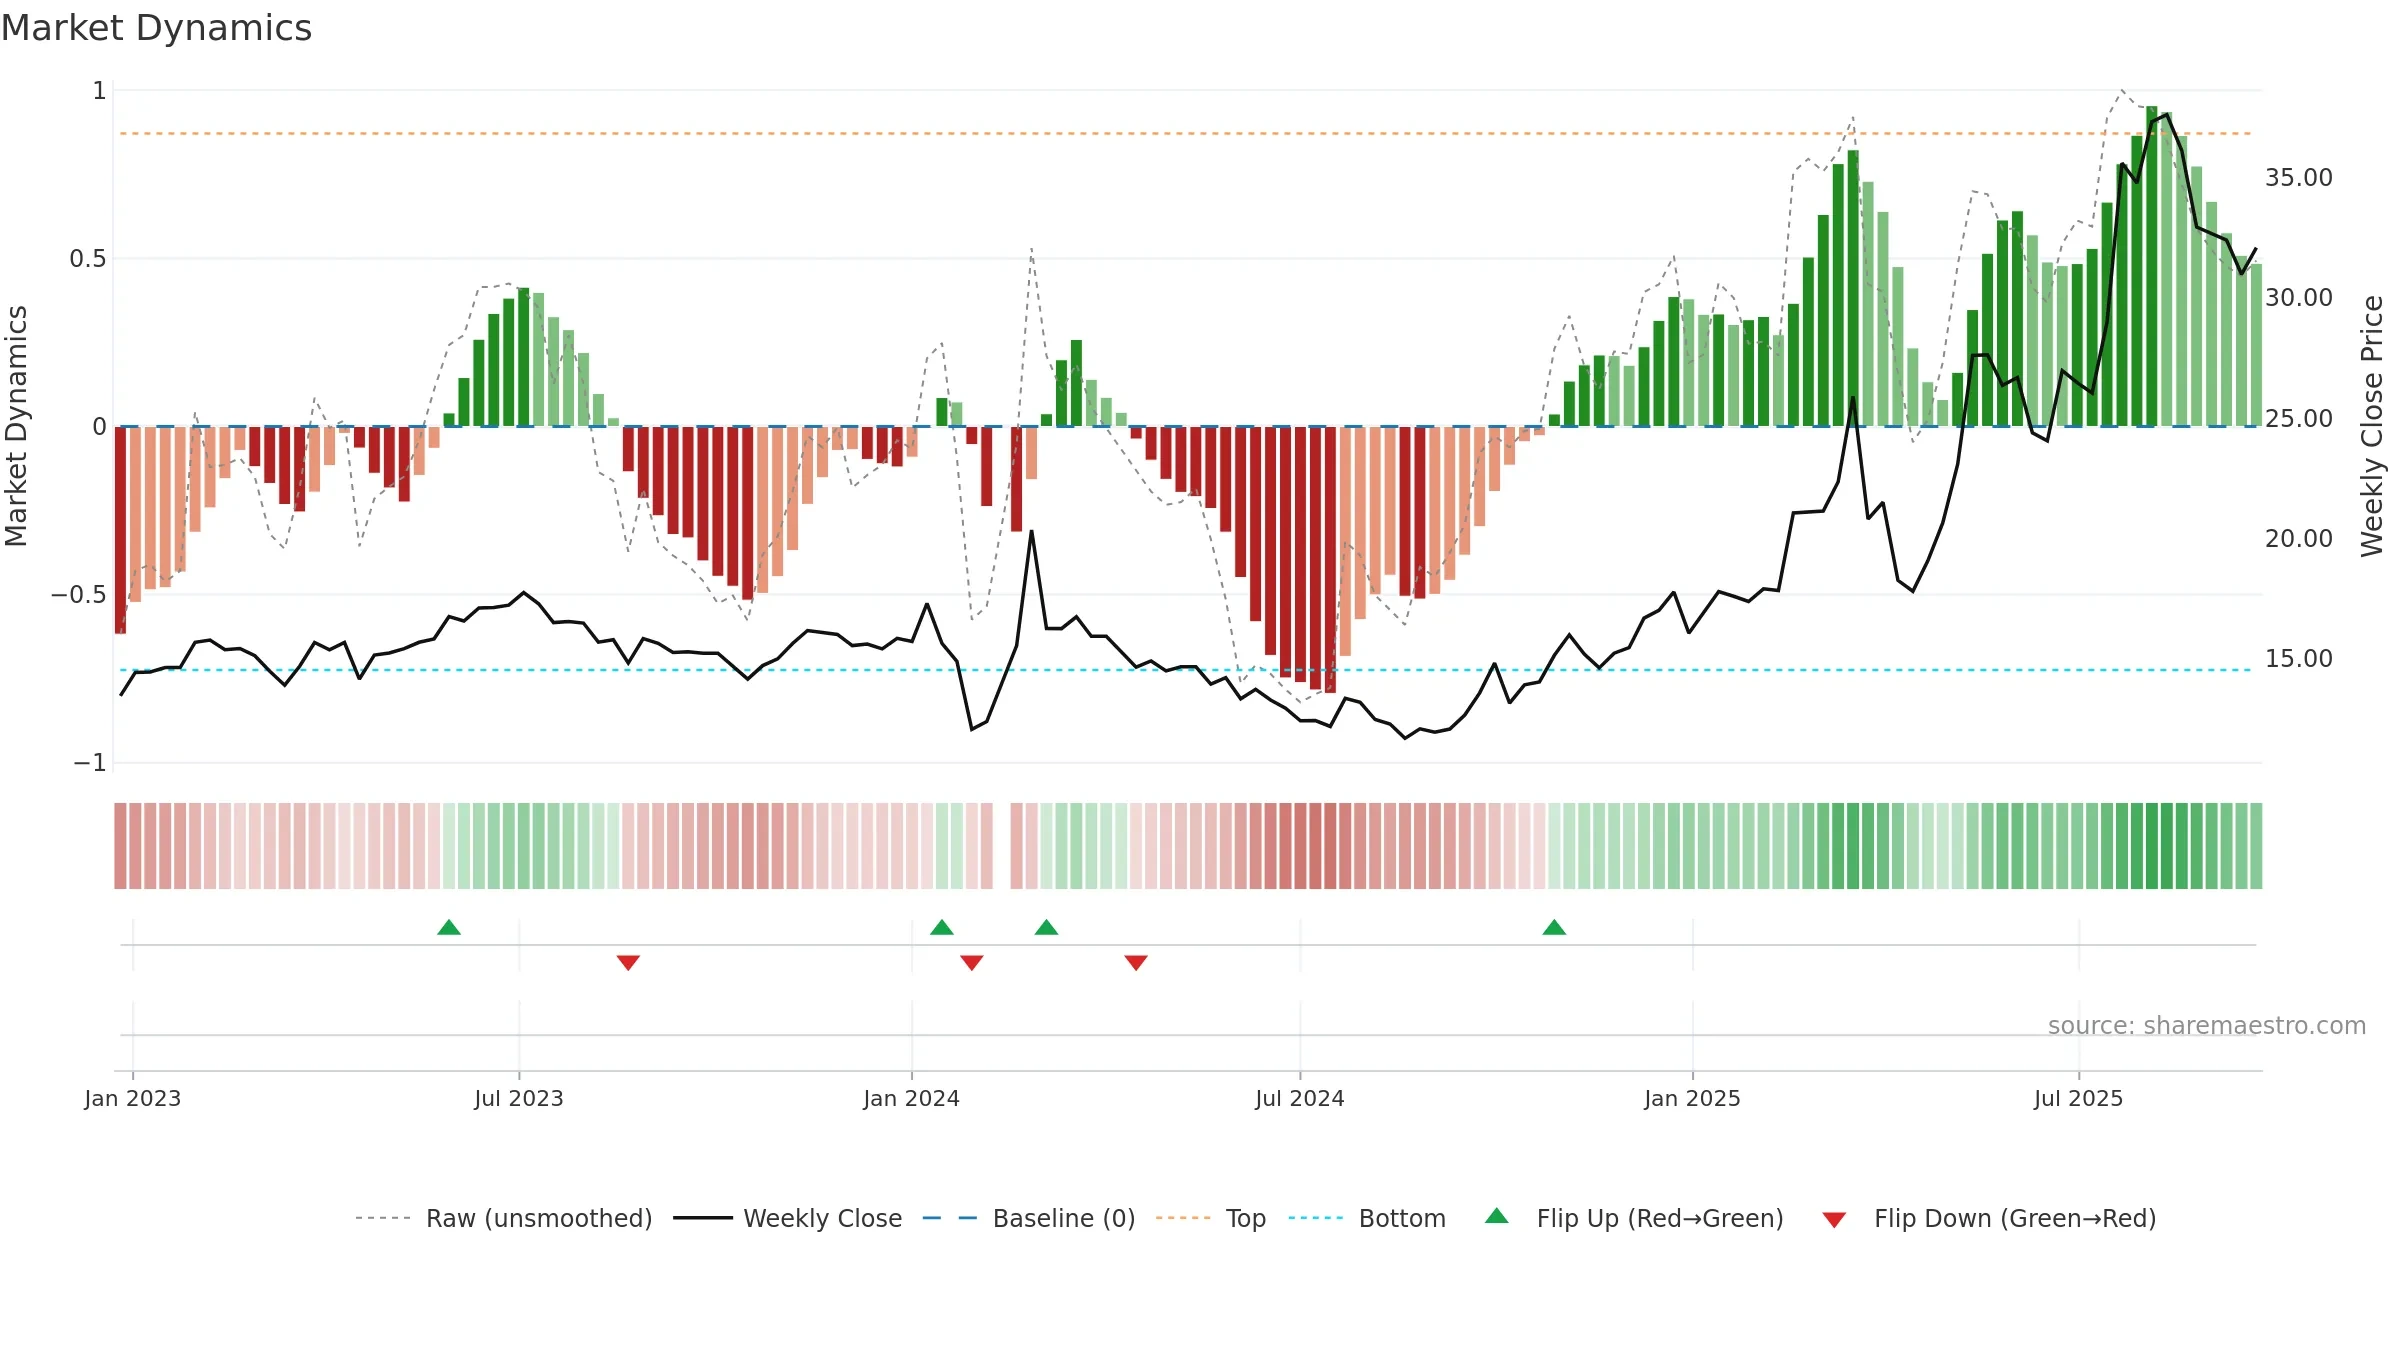Click the first red heatmap cell at Jan 2023
The width and height of the screenshot is (2400, 1350).
point(121,846)
